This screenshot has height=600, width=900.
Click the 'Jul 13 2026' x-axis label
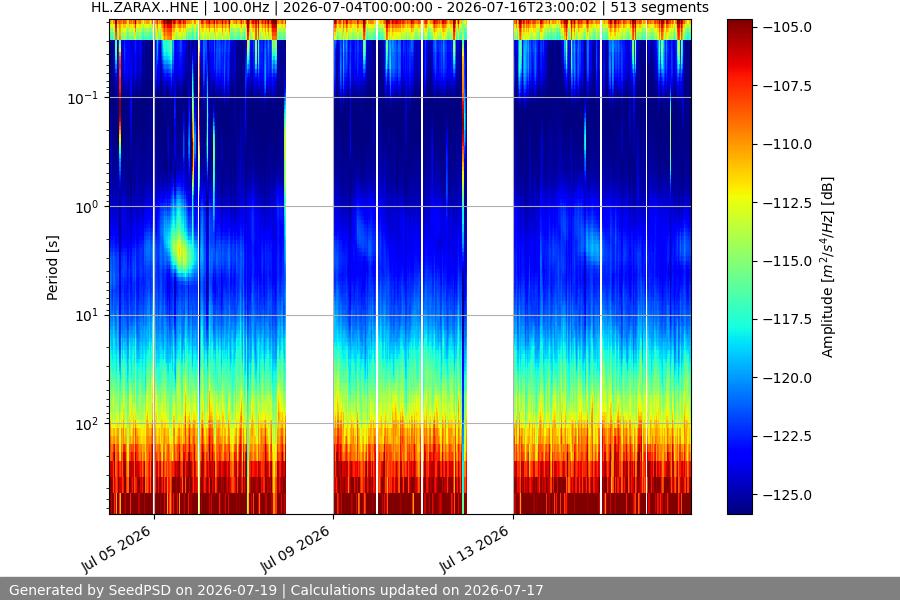[x=475, y=549]
